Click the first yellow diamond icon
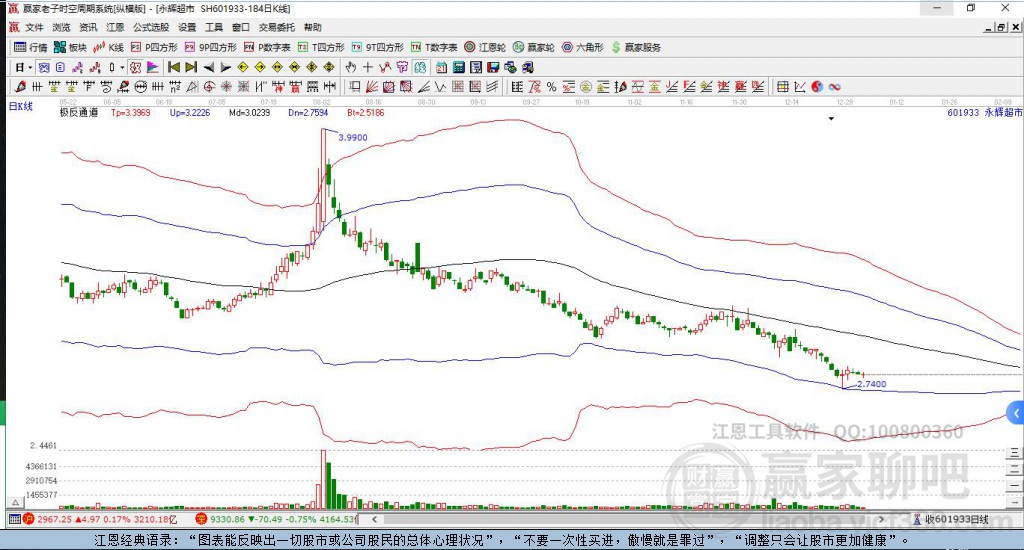This screenshot has width=1024, height=550. (x=242, y=67)
